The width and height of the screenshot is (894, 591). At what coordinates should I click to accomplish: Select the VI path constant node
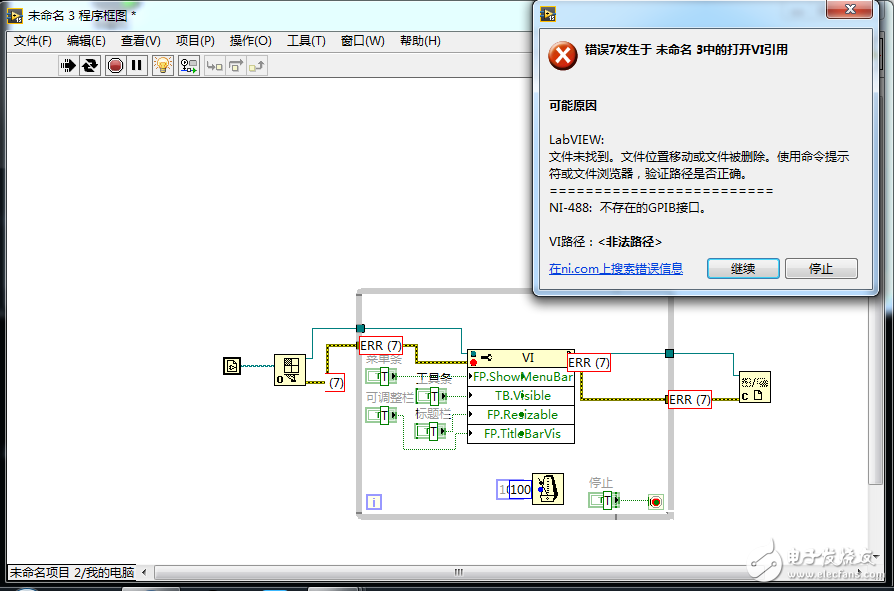click(x=232, y=366)
